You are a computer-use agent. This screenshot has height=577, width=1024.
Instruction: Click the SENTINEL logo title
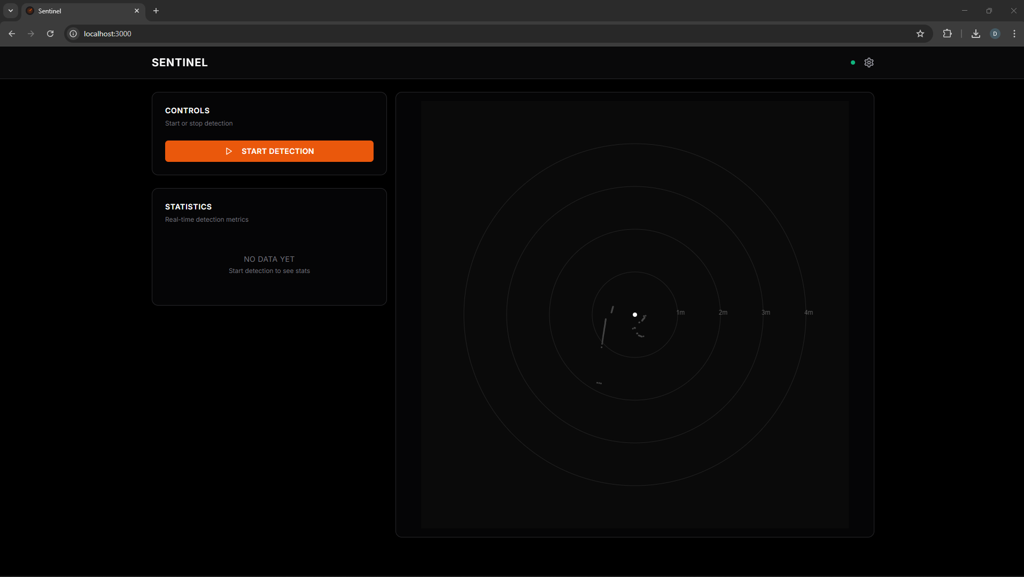coord(180,62)
